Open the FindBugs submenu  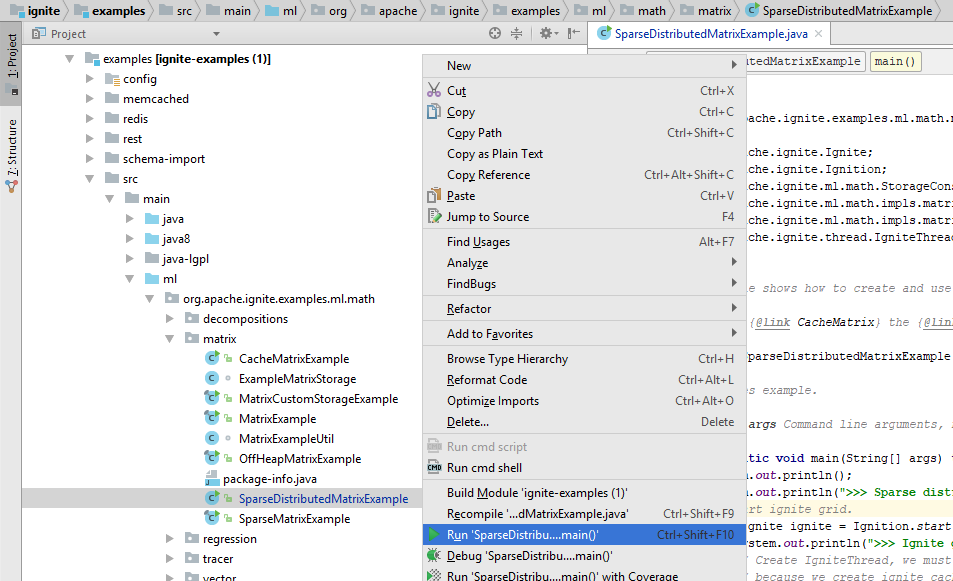584,283
